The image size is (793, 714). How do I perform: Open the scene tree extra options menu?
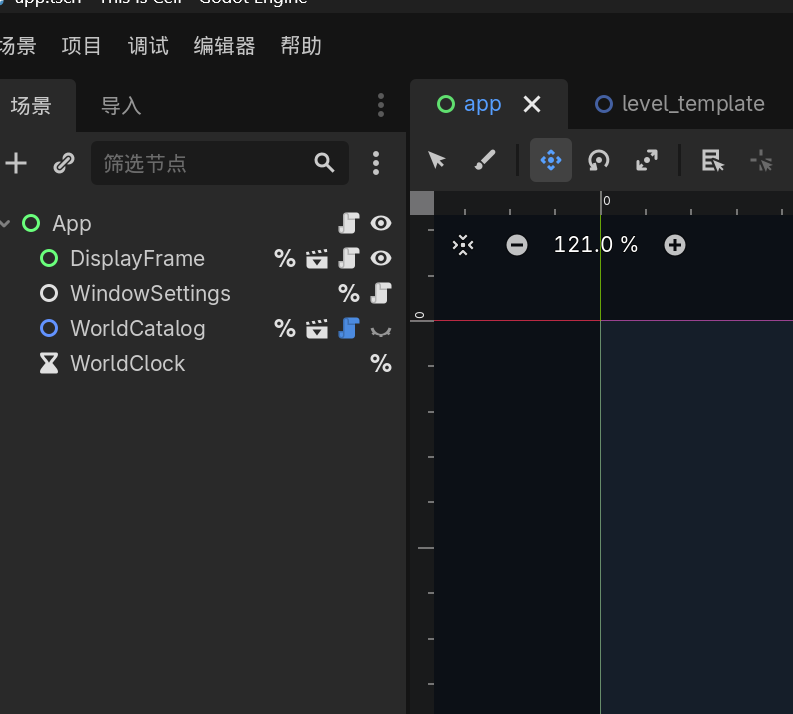376,163
